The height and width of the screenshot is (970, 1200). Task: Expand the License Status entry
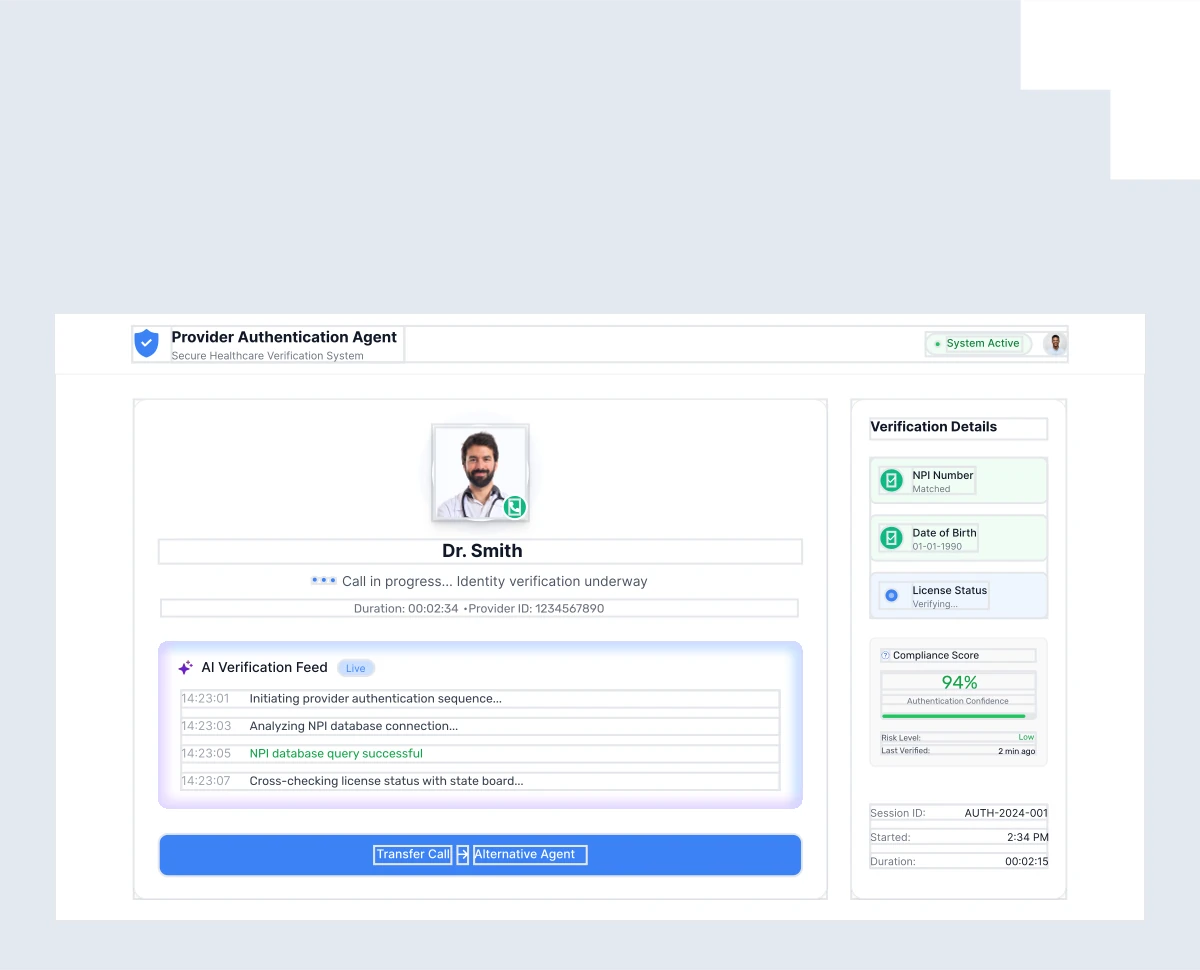coord(957,594)
